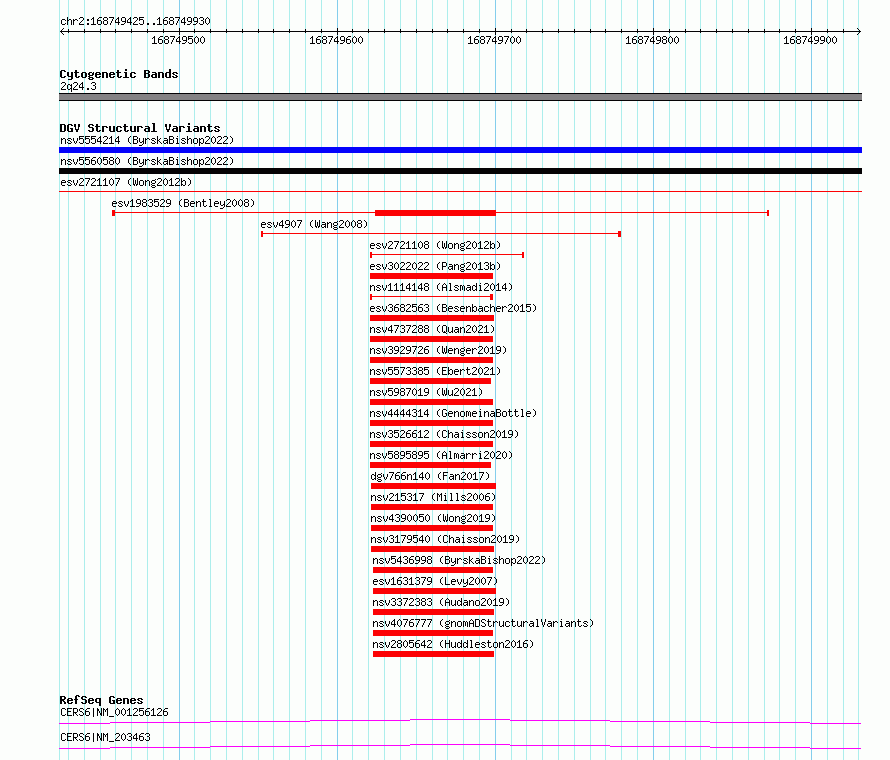Open variant nsv5573385 (Ebert2021)

435,371
